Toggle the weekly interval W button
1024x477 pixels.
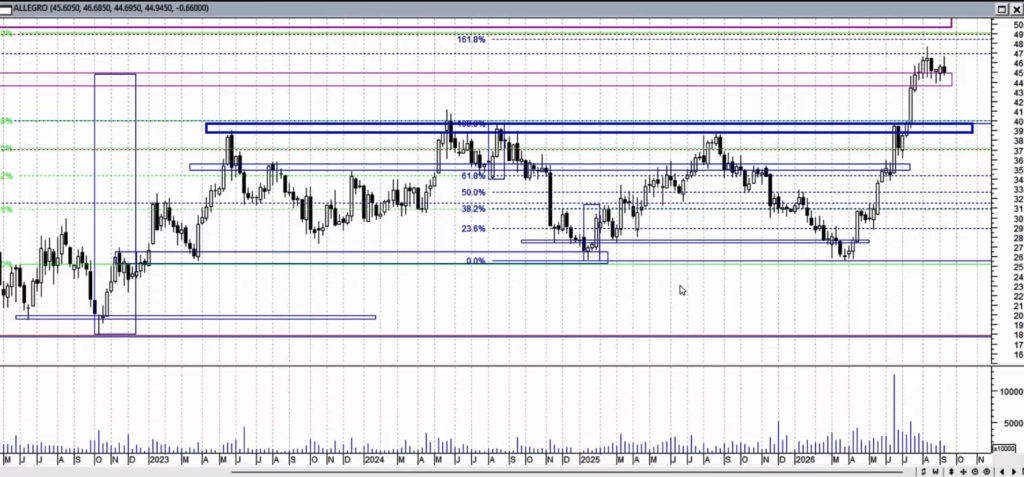click(x=936, y=472)
